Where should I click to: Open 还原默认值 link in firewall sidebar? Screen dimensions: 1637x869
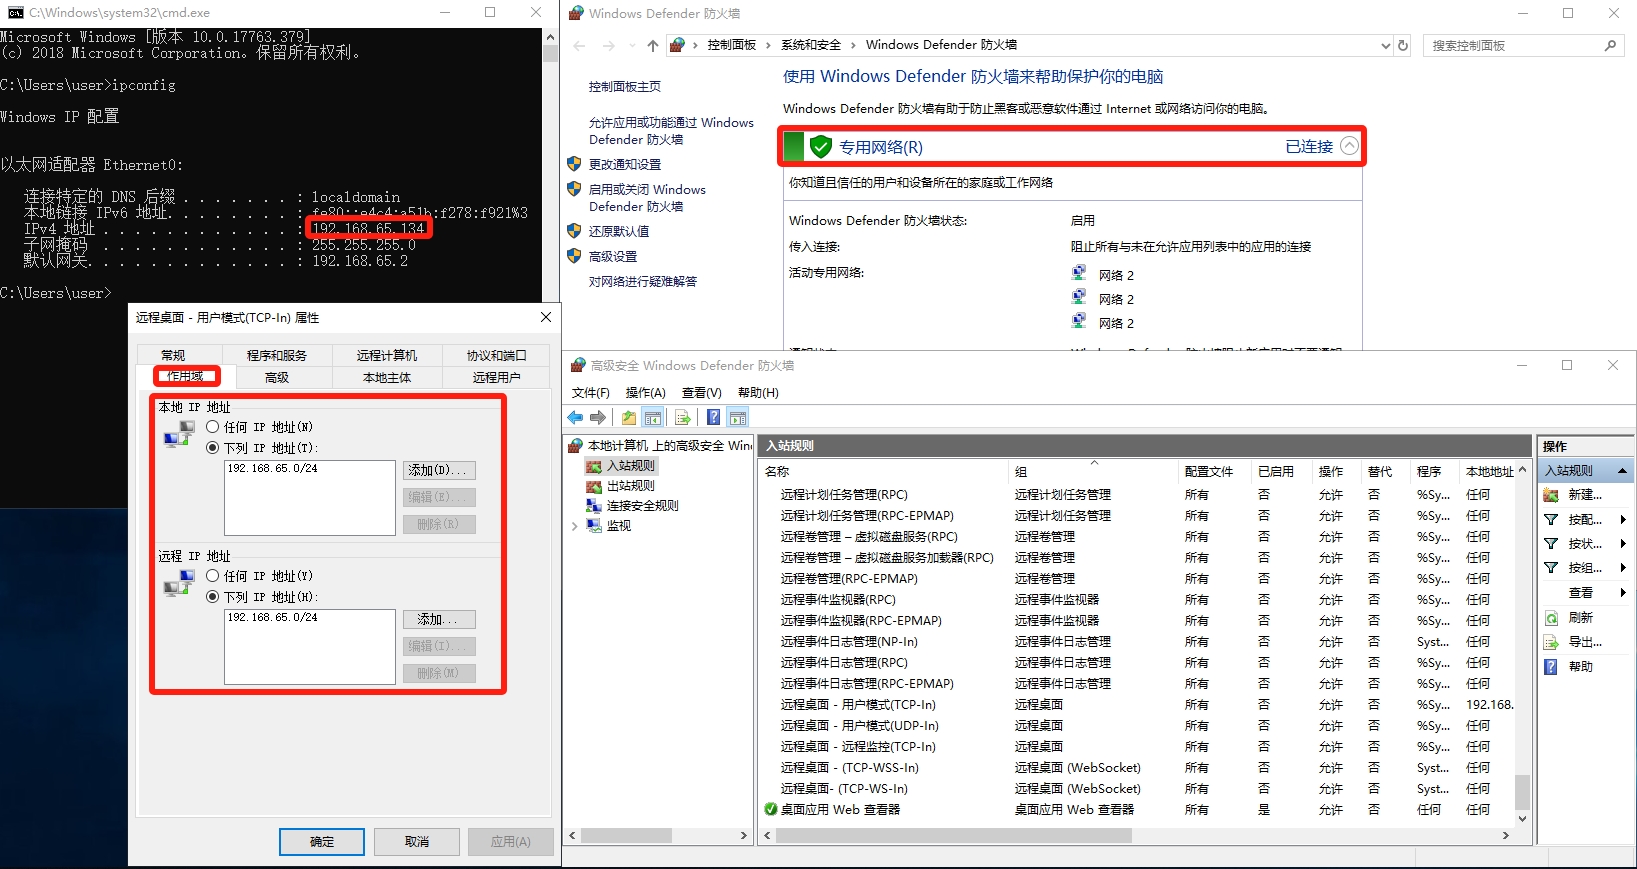coord(619,231)
